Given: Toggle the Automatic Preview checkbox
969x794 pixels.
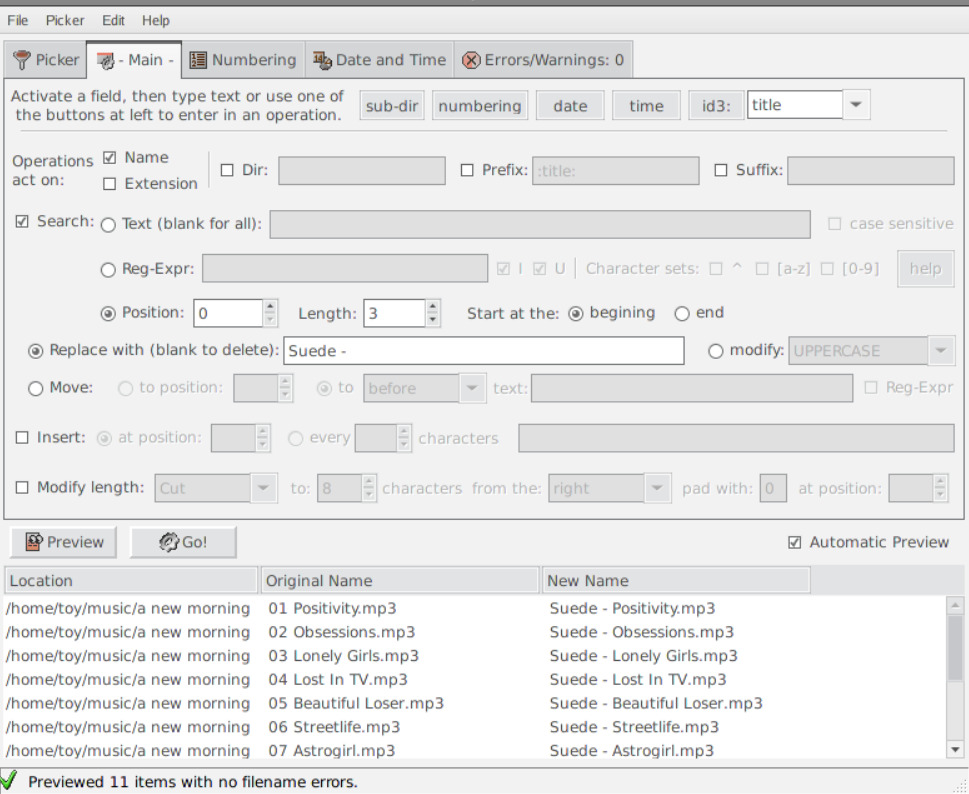Looking at the screenshot, I should 795,543.
